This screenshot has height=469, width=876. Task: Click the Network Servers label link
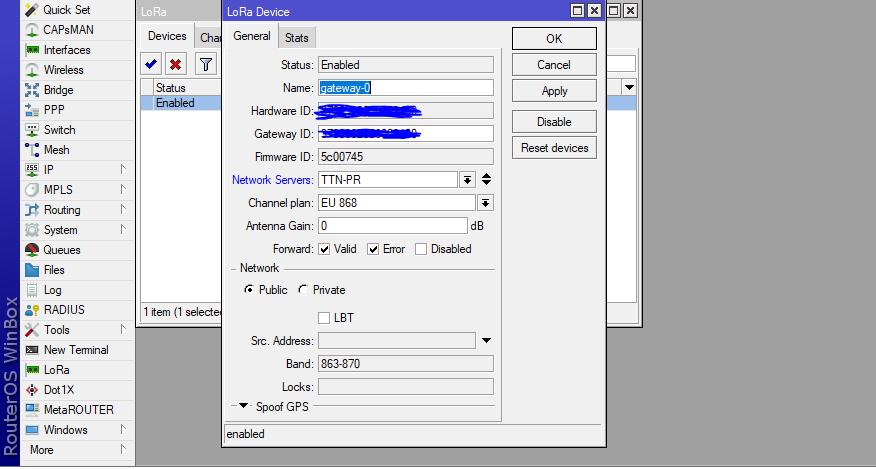pos(273,180)
